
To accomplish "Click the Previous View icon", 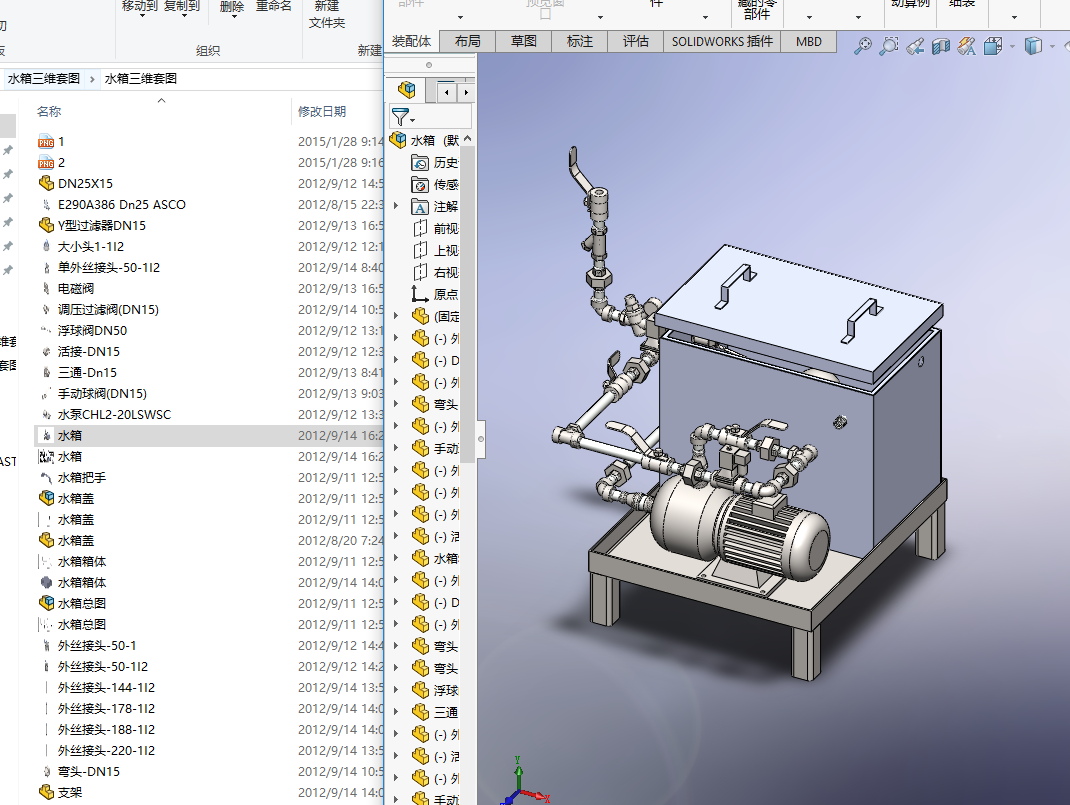I will tap(914, 46).
